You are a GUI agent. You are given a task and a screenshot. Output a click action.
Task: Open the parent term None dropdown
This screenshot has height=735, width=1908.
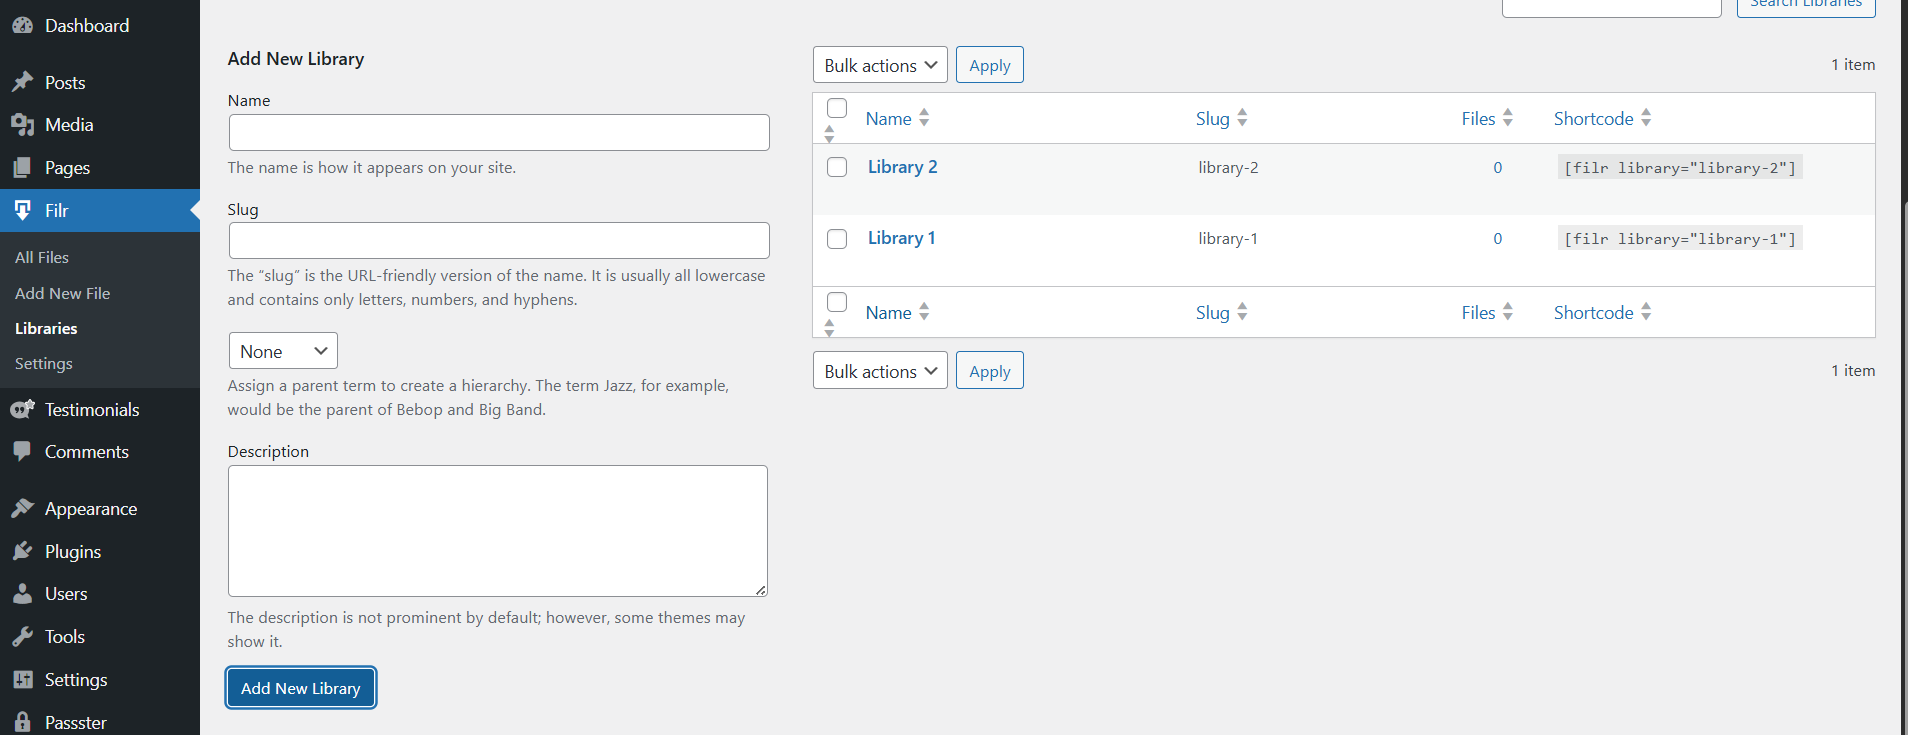[x=283, y=351]
